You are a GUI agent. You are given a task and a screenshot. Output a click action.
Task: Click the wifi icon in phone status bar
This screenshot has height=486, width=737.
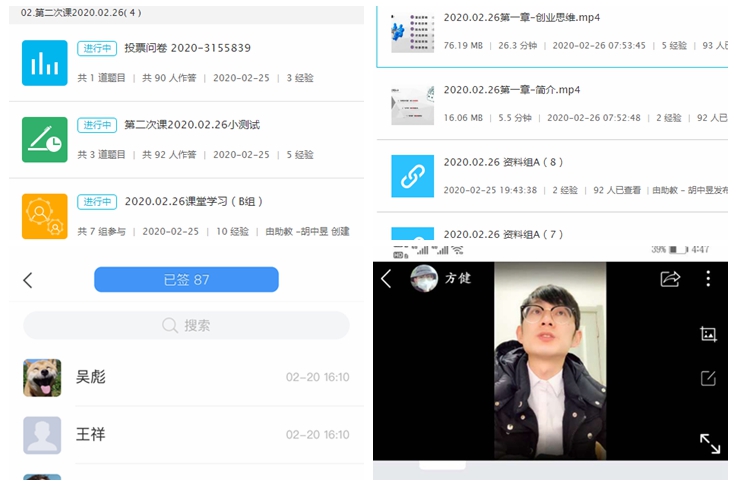(x=457, y=250)
